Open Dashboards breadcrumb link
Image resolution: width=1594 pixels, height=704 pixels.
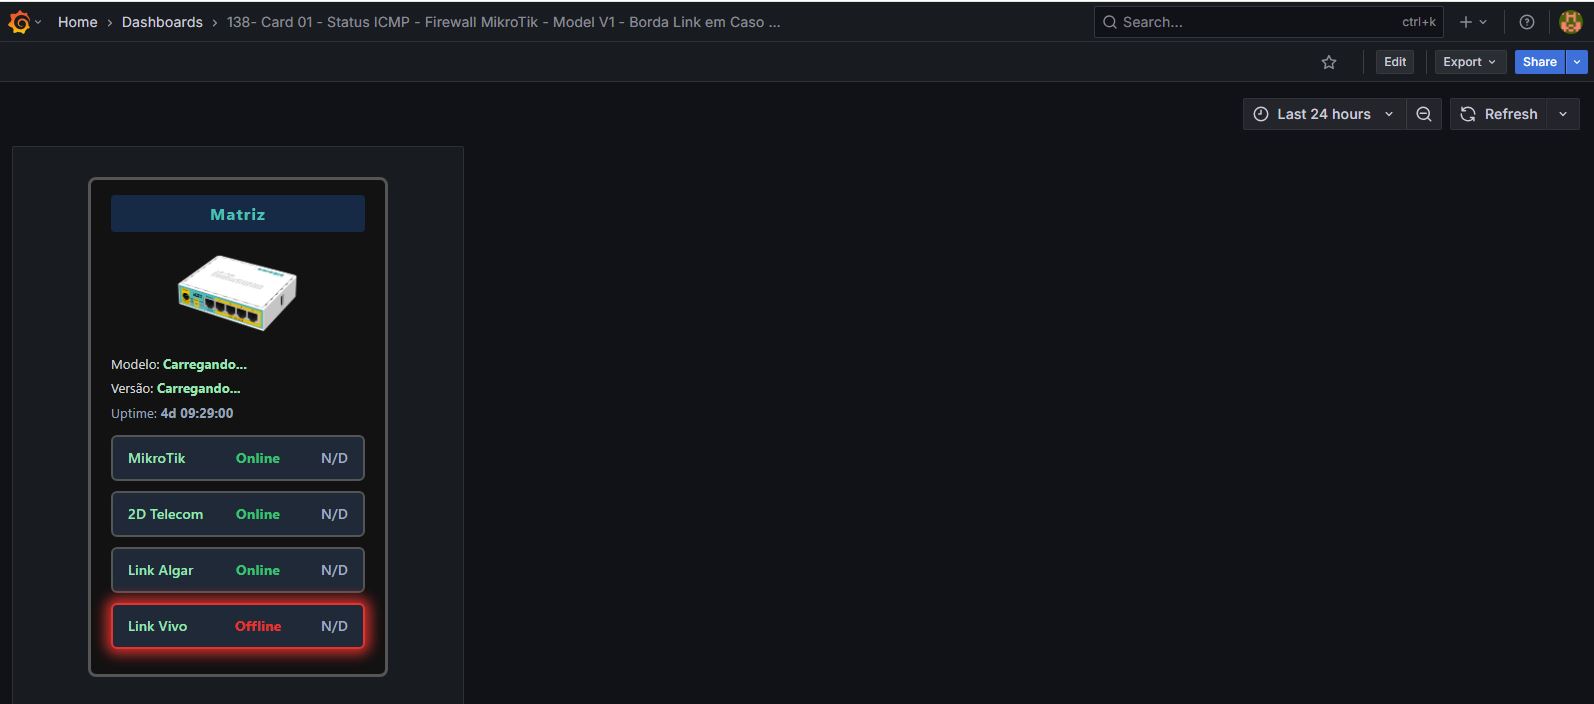click(x=162, y=22)
